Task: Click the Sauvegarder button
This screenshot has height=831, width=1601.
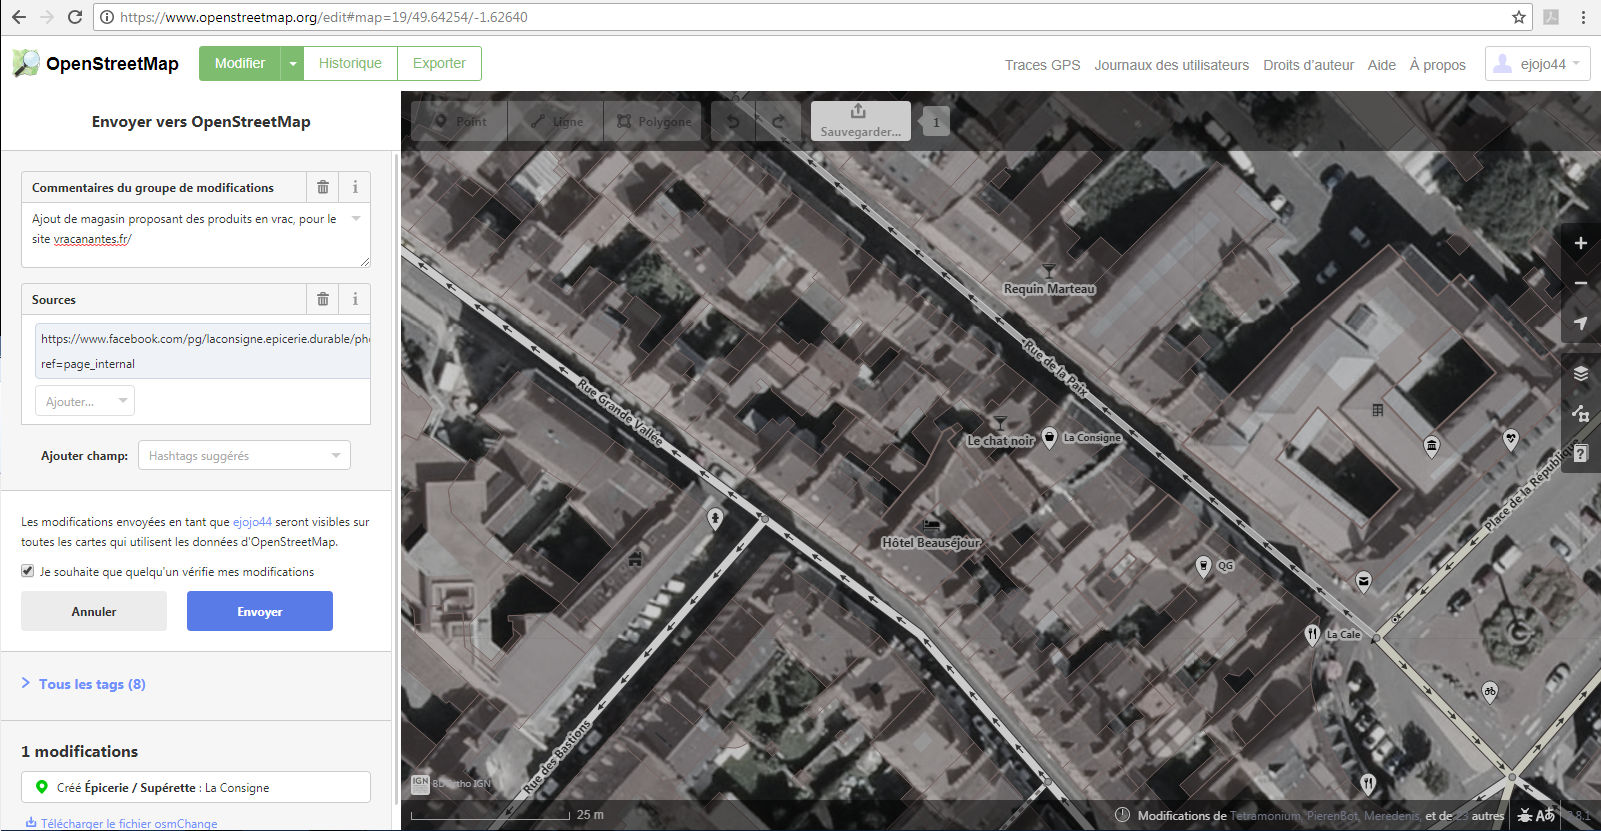Action: click(860, 121)
